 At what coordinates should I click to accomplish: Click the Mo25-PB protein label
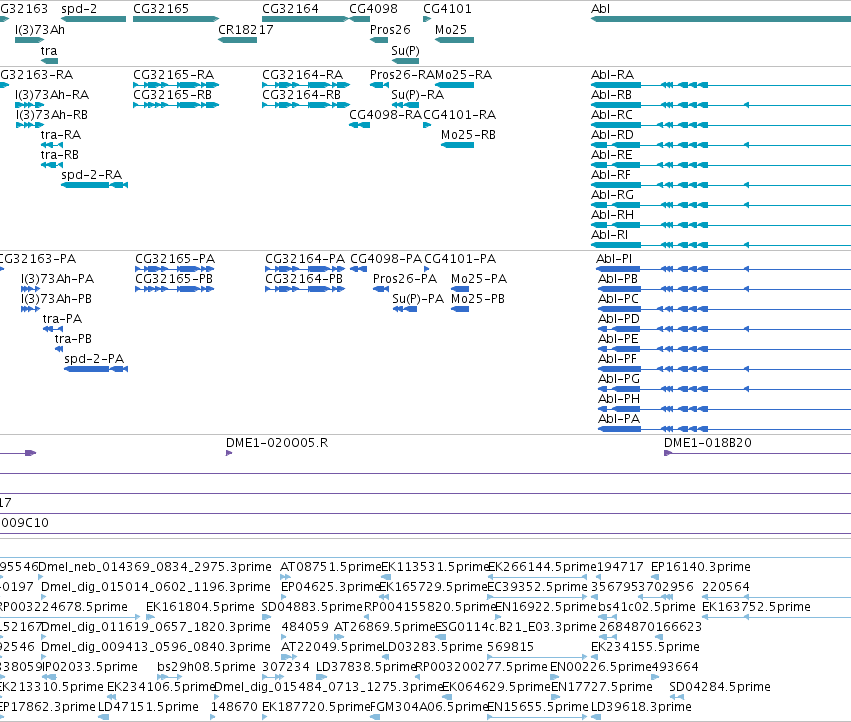478,299
